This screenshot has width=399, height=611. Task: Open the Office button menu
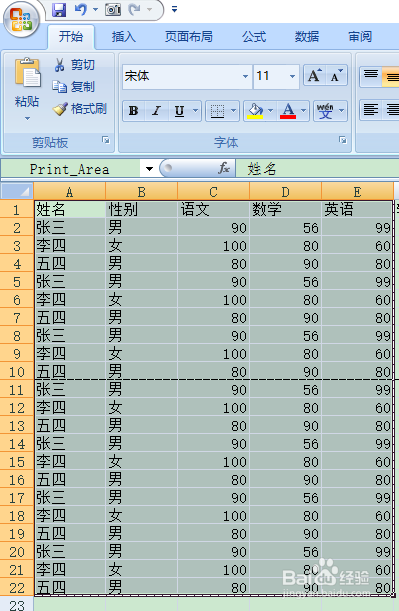tap(22, 19)
